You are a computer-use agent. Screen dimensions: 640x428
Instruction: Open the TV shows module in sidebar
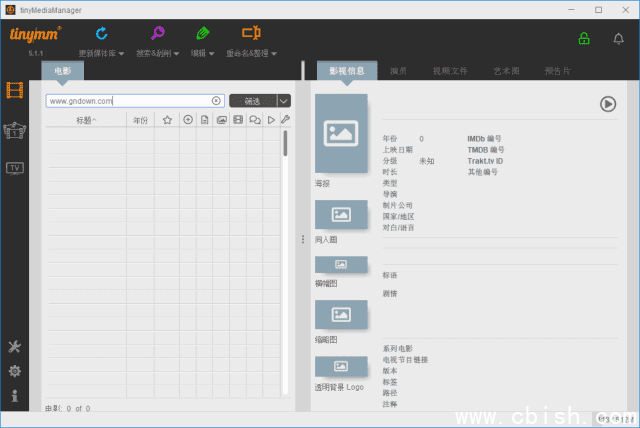click(15, 167)
